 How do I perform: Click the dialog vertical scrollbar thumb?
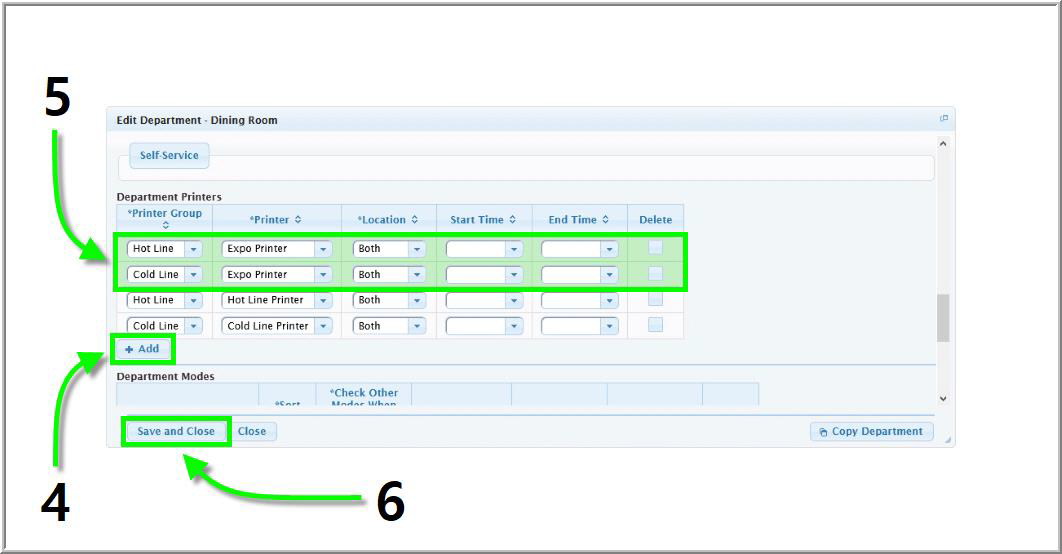coord(942,318)
